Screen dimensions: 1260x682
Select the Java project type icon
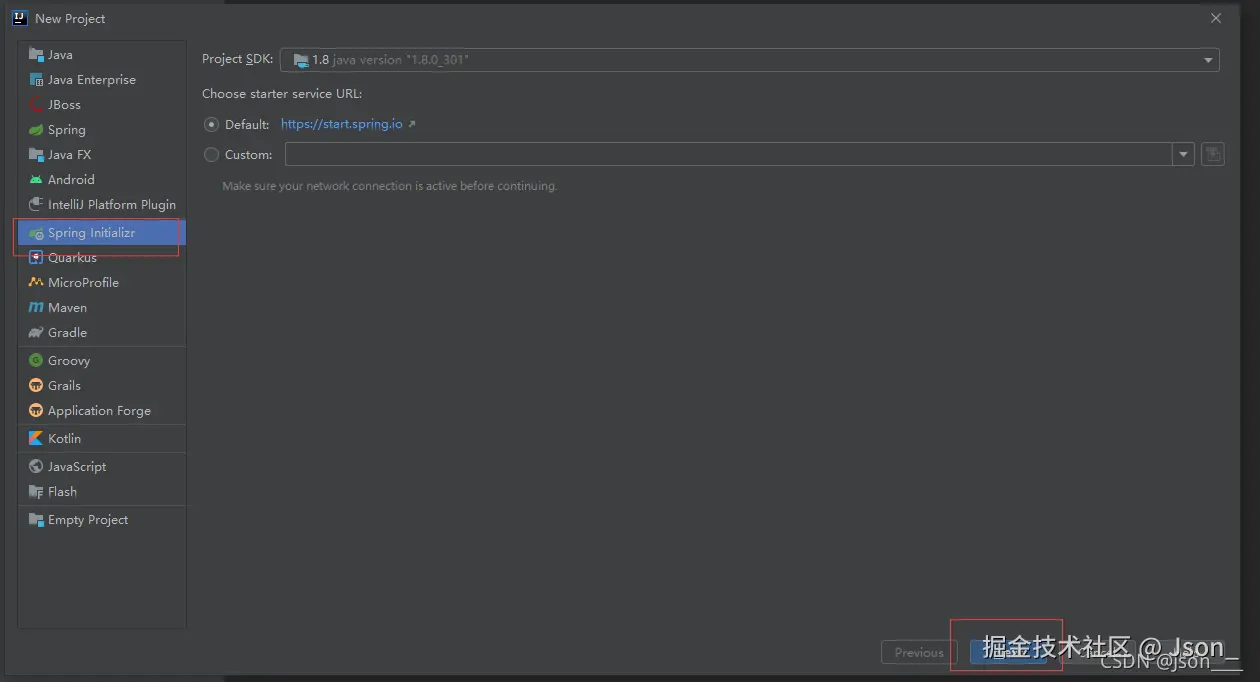[36, 54]
